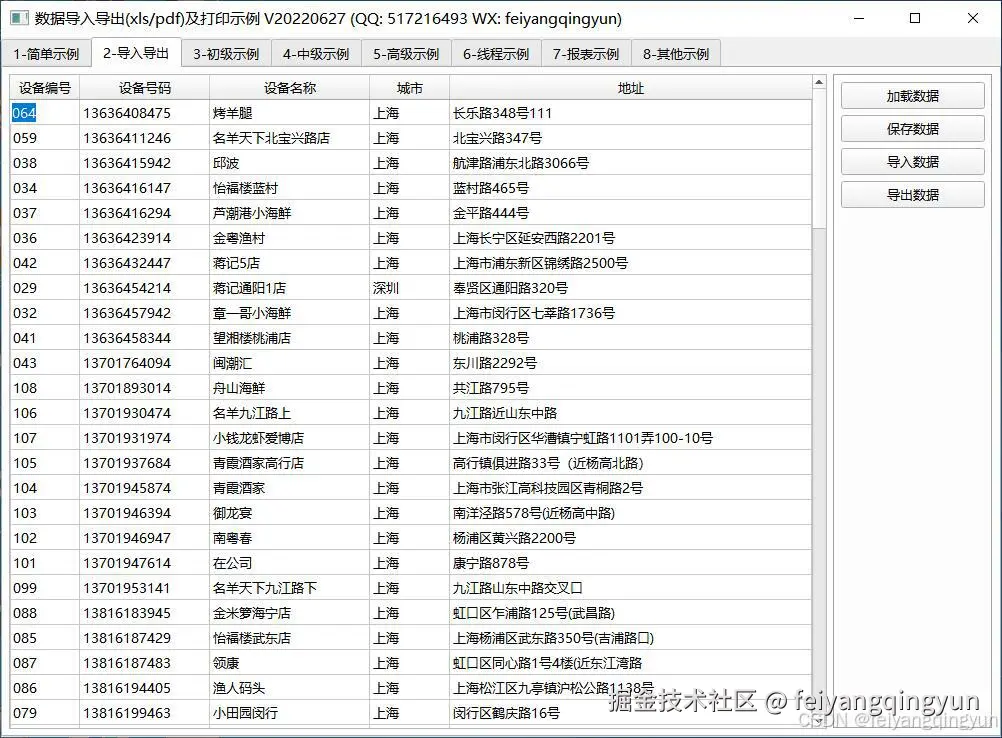
Task: Sort by the 设备编号 column header
Action: pyautogui.click(x=43, y=87)
